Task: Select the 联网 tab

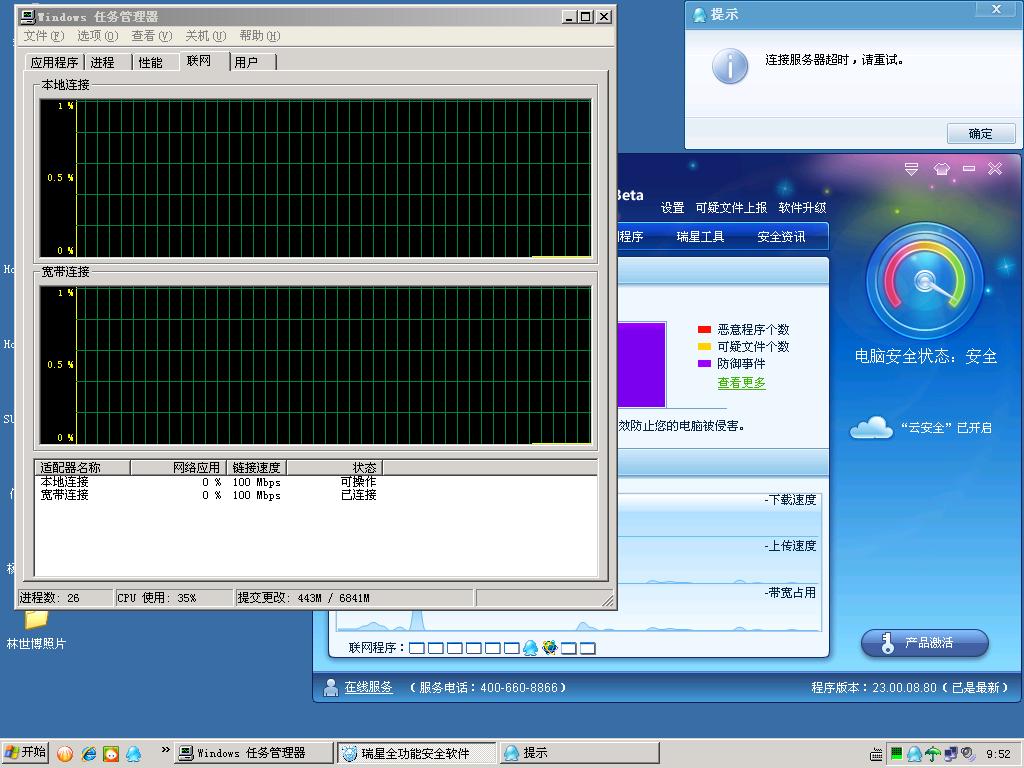Action: click(x=204, y=61)
